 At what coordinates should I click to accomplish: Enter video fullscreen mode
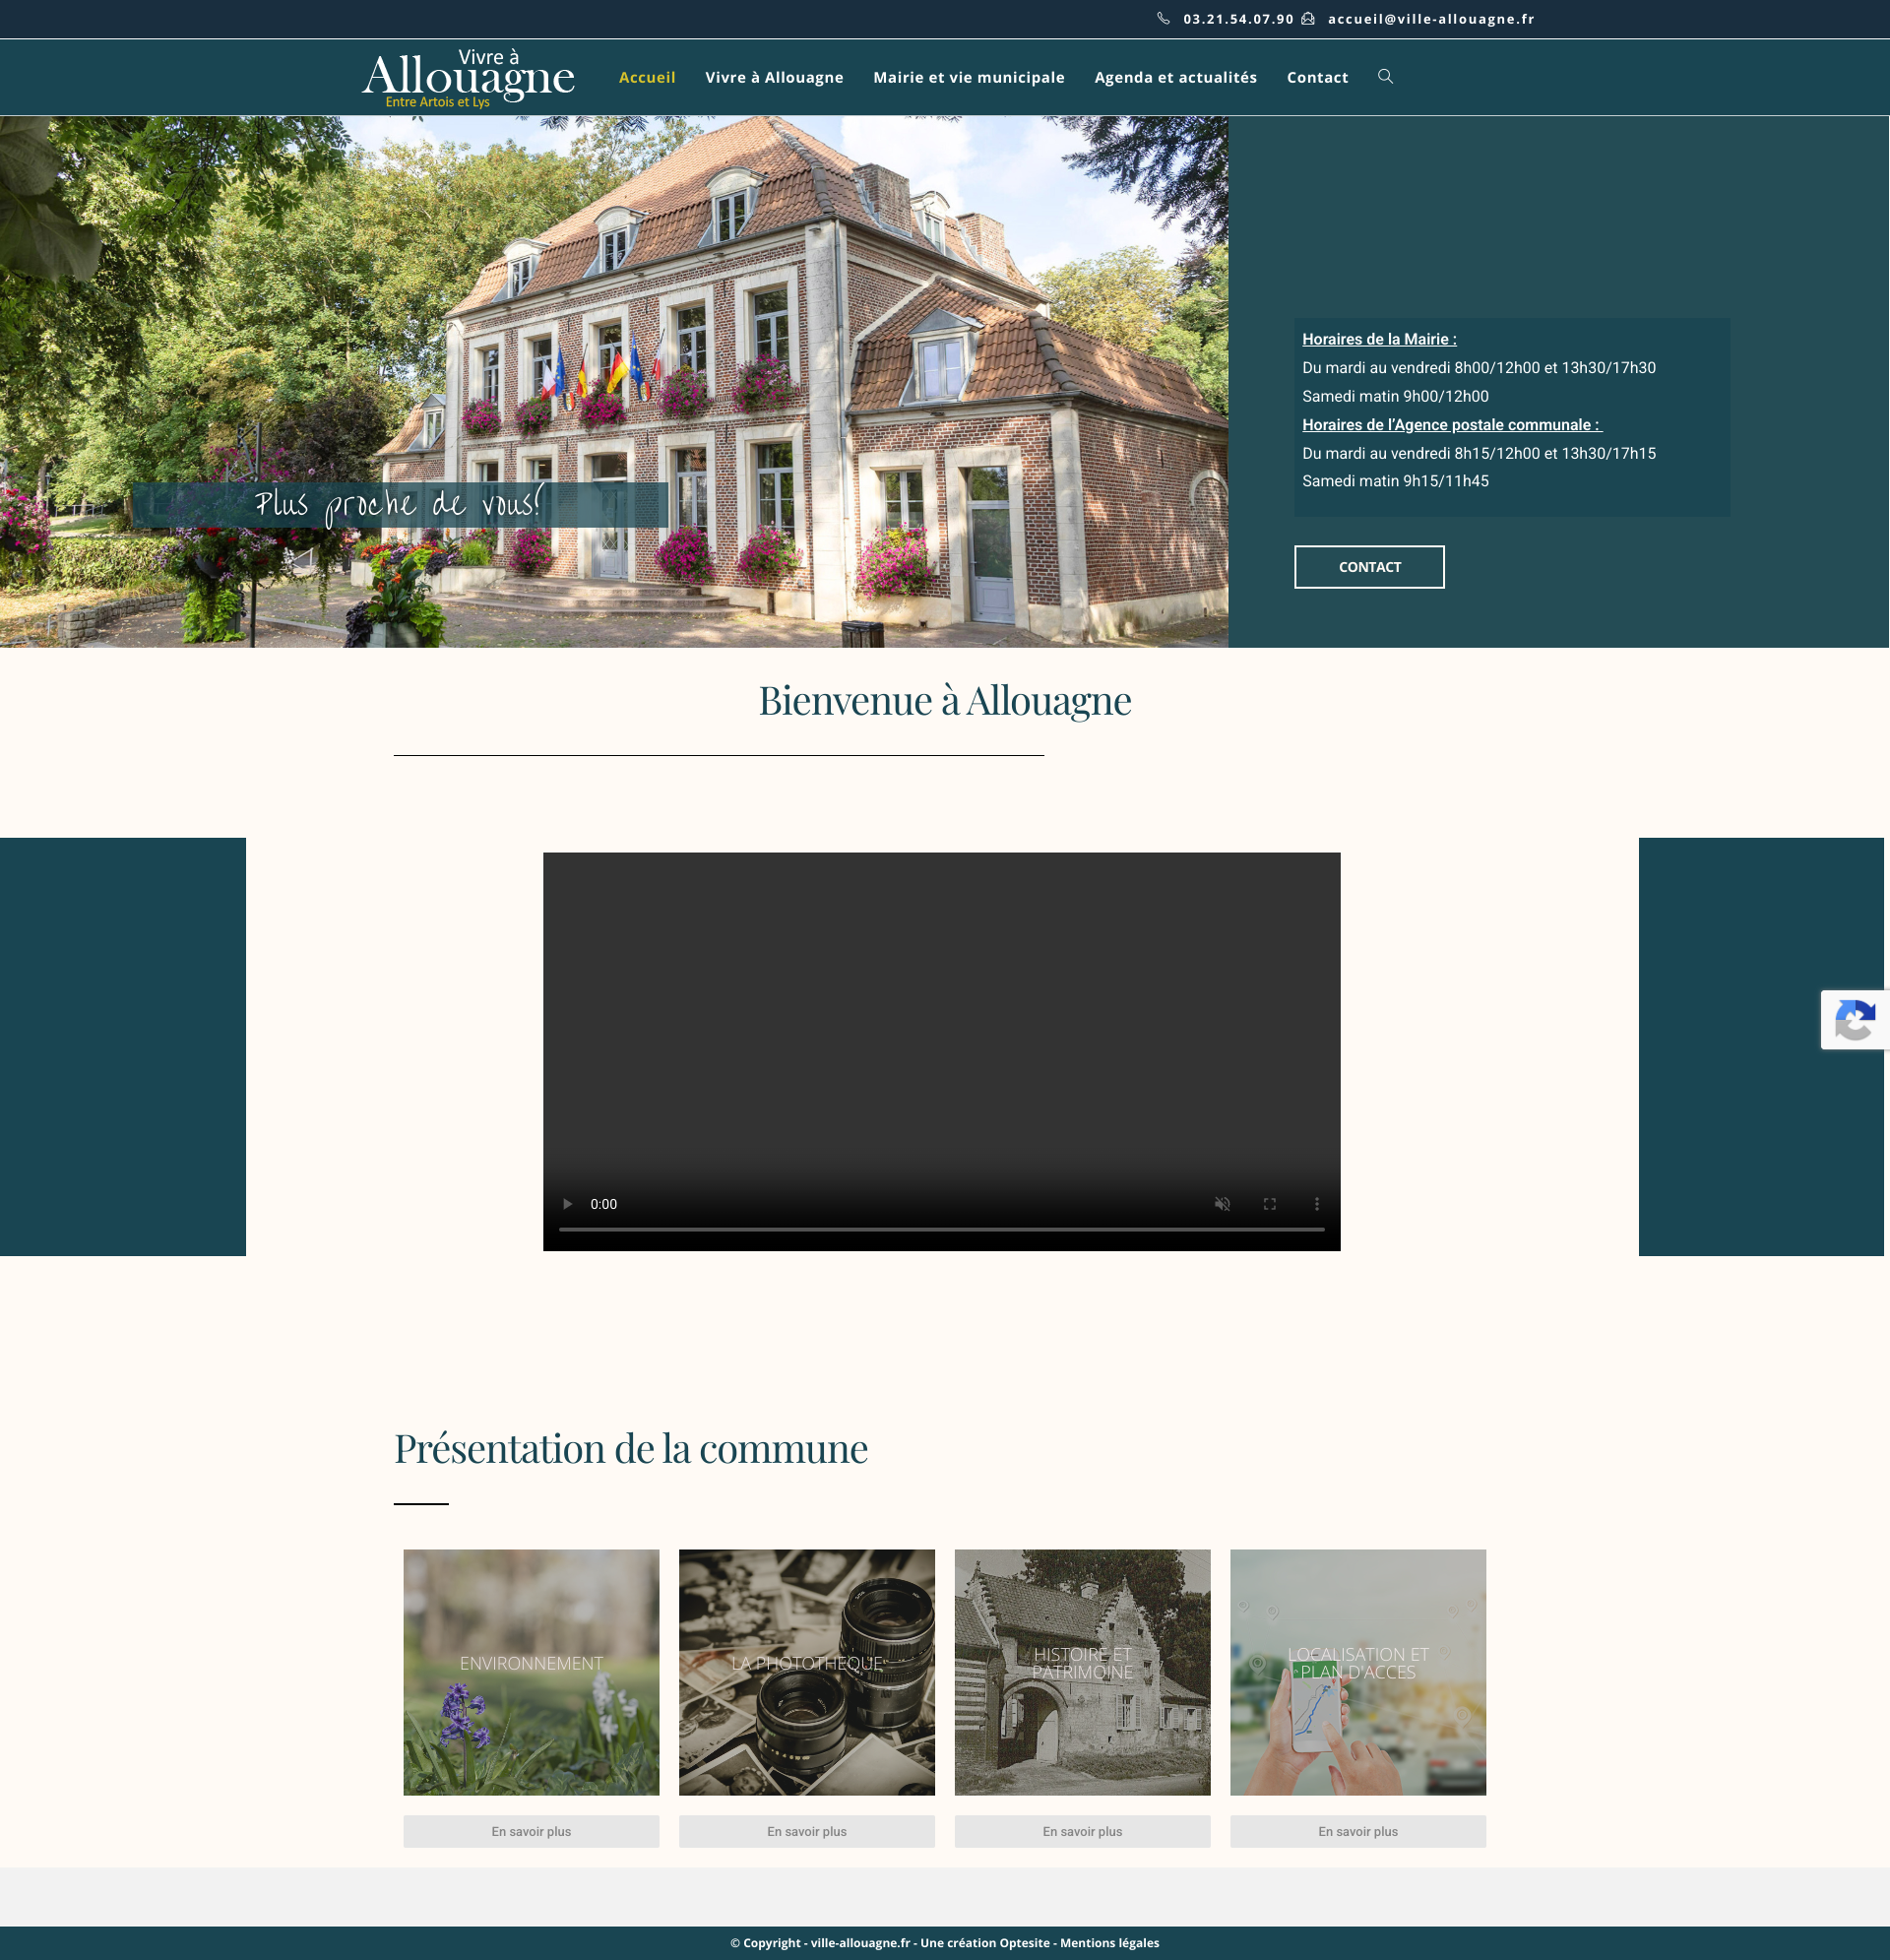pos(1270,1204)
